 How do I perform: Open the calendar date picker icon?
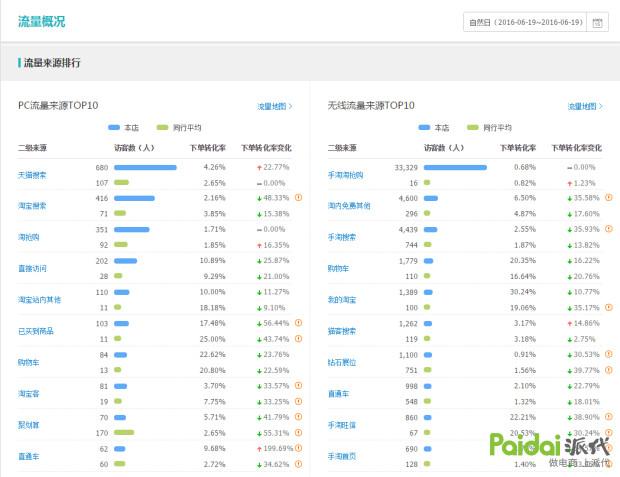[597, 23]
